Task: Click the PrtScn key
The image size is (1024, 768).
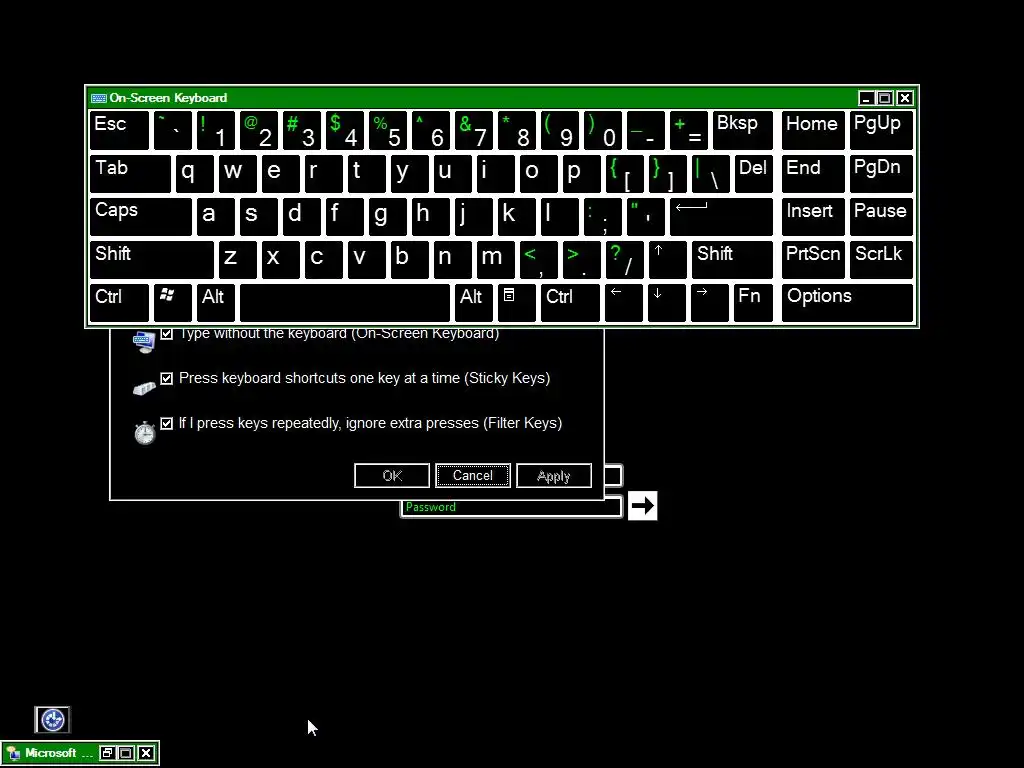Action: 813,259
